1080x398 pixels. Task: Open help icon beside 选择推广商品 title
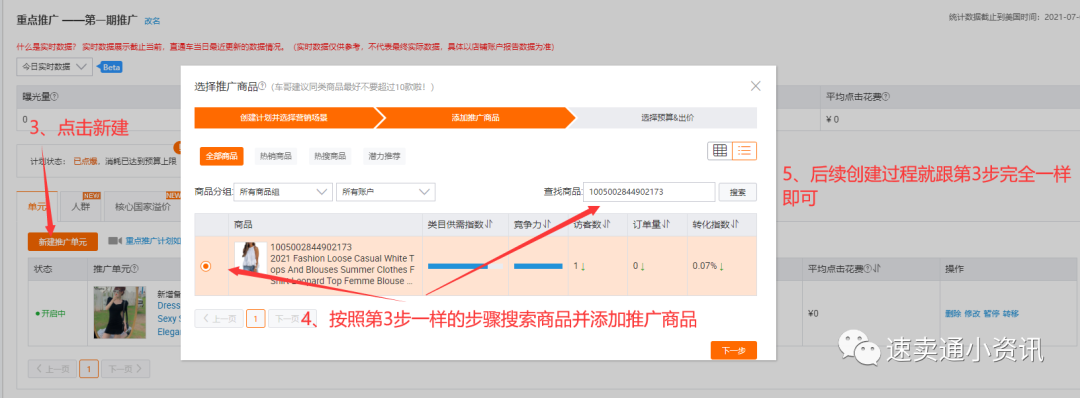click(x=262, y=87)
